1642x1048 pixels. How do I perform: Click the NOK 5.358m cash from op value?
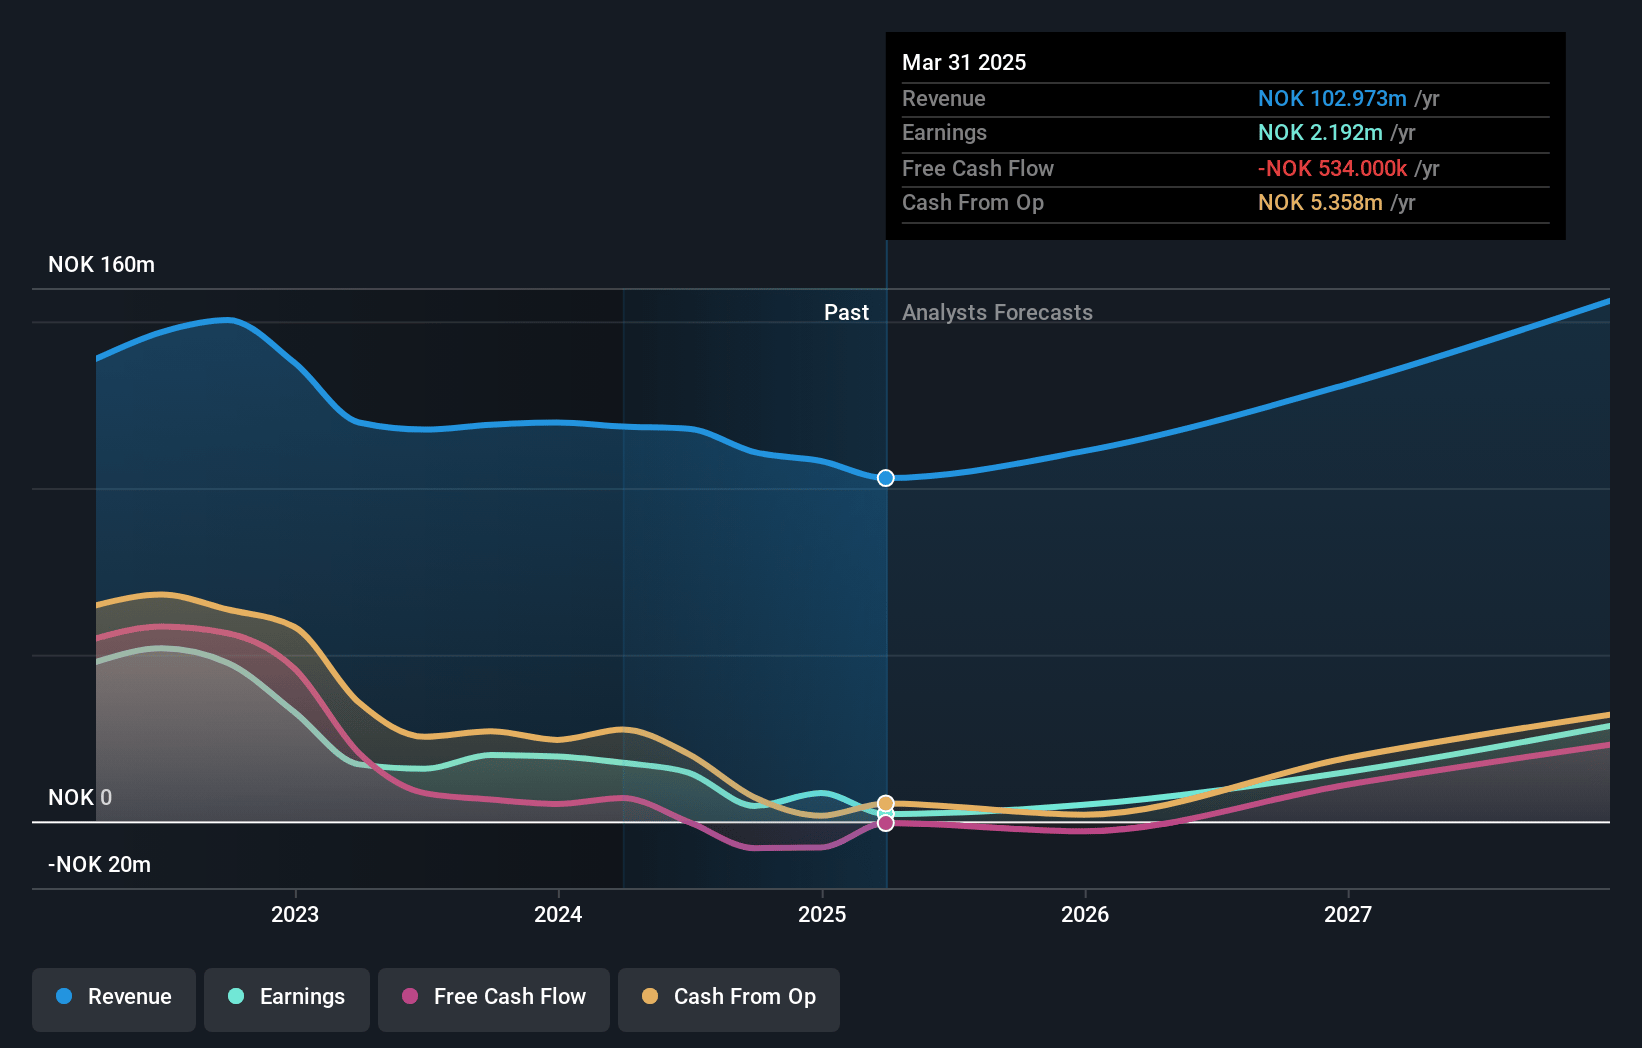pyautogui.click(x=1320, y=203)
